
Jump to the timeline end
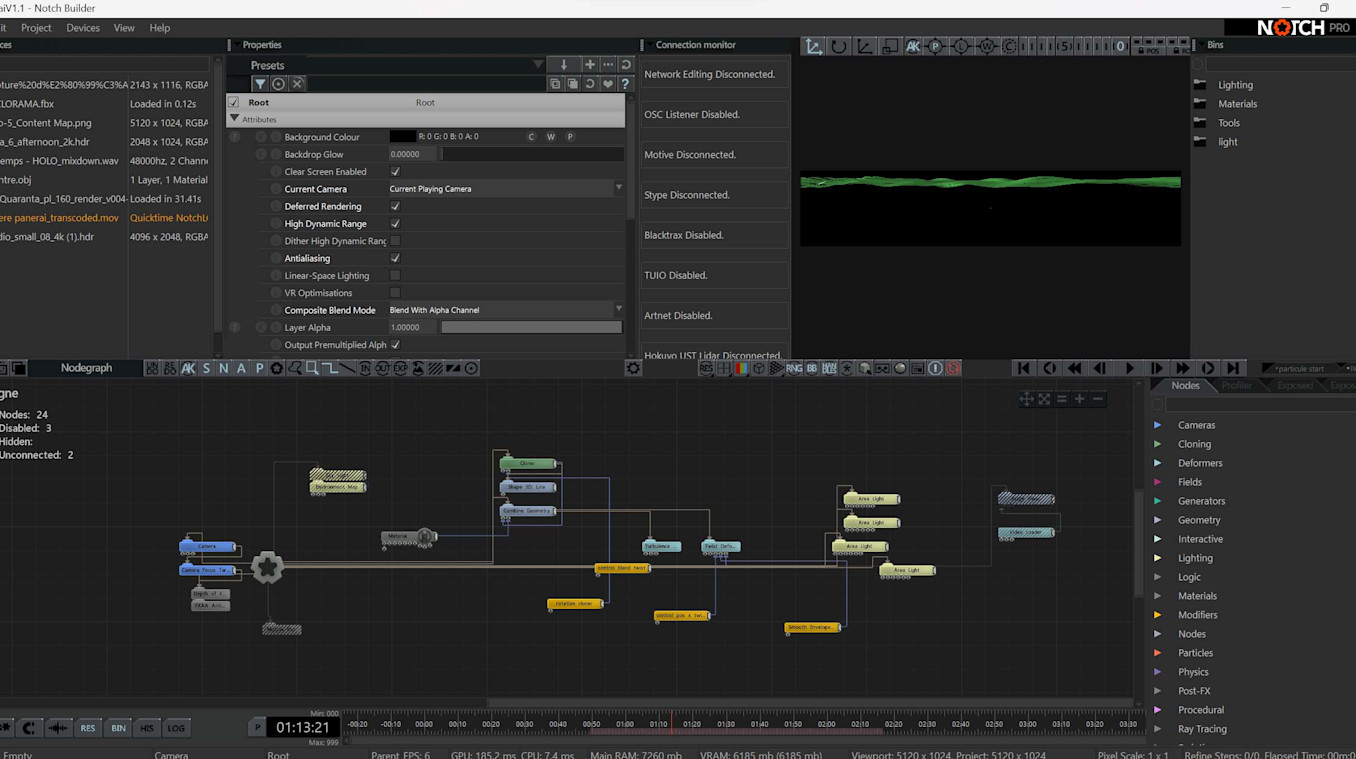(1234, 368)
